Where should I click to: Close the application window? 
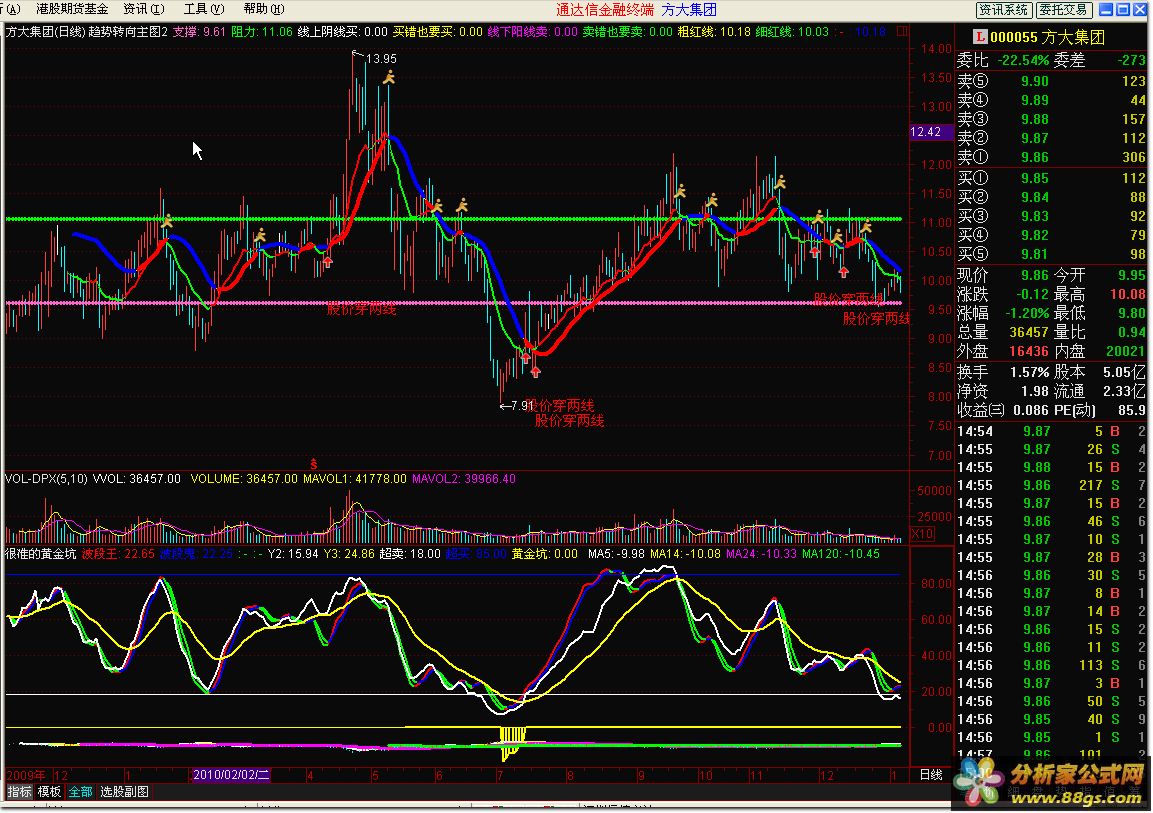point(1139,10)
